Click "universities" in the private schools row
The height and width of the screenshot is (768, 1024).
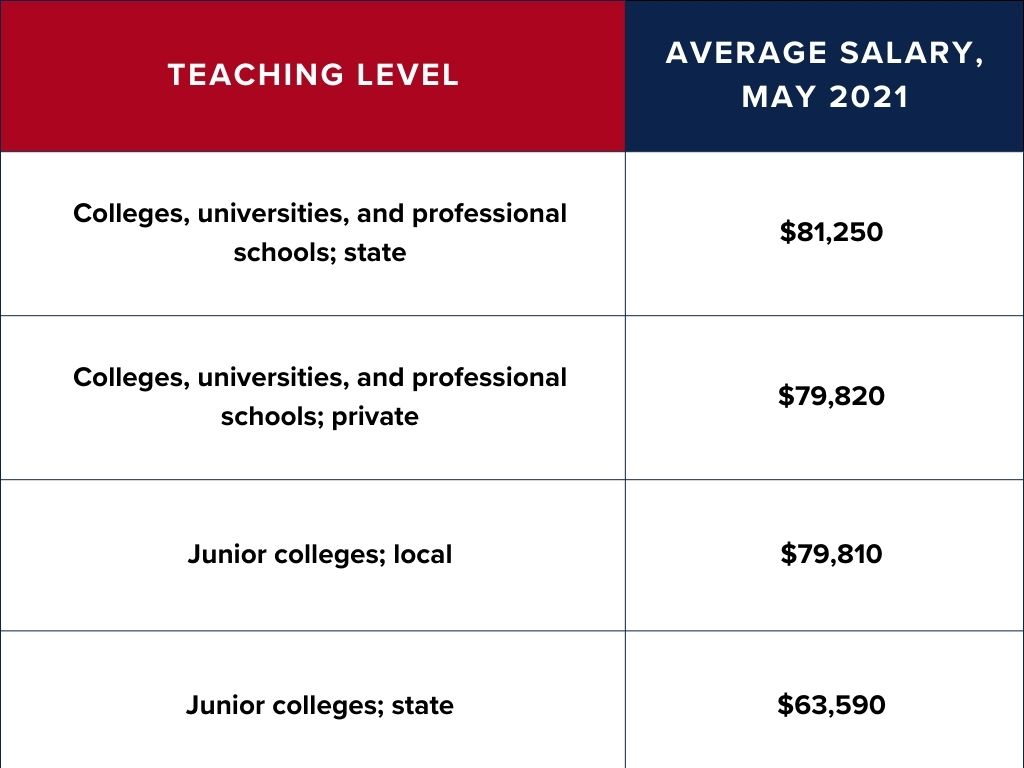coord(259,378)
